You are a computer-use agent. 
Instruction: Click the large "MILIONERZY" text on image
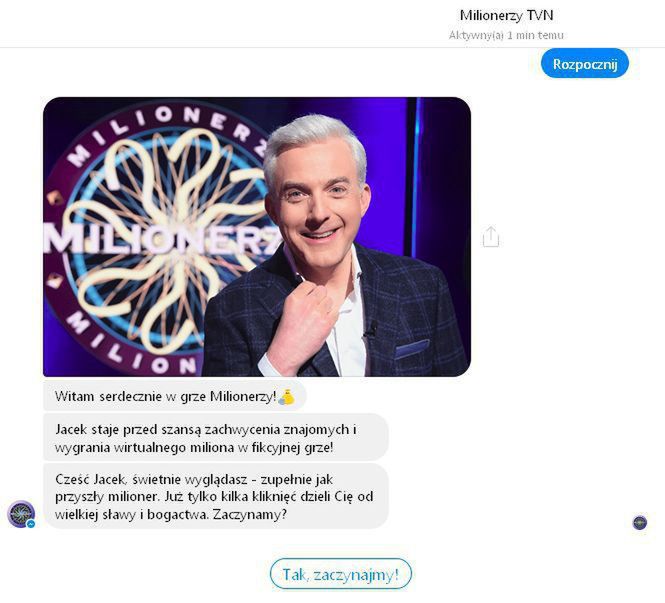click(150, 239)
